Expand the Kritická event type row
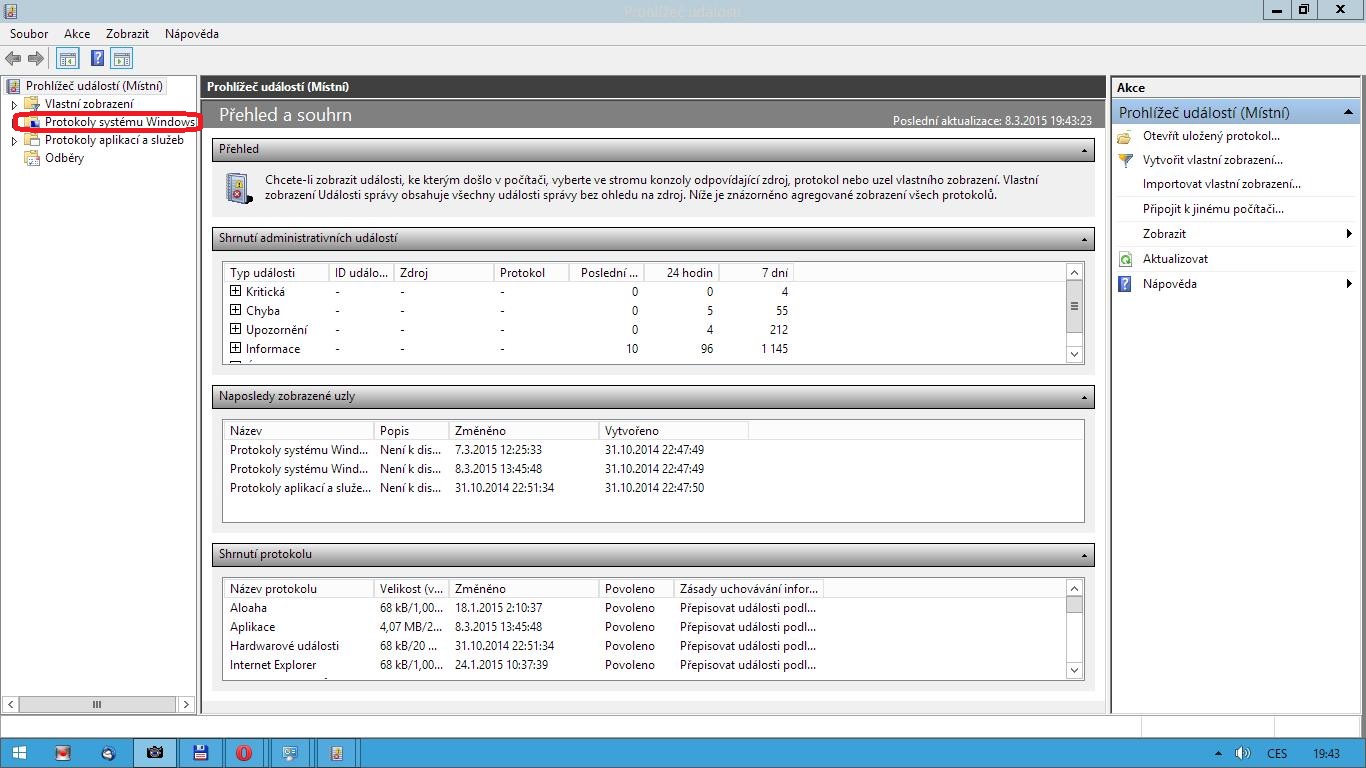1366x768 pixels. point(236,291)
